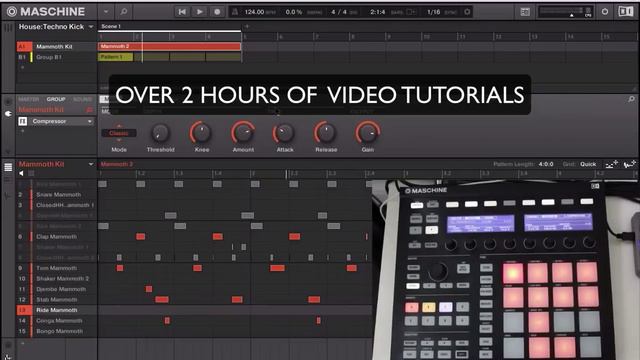Click the Attack knob
Image resolution: width=640 pixels, height=360 pixels.
284,133
